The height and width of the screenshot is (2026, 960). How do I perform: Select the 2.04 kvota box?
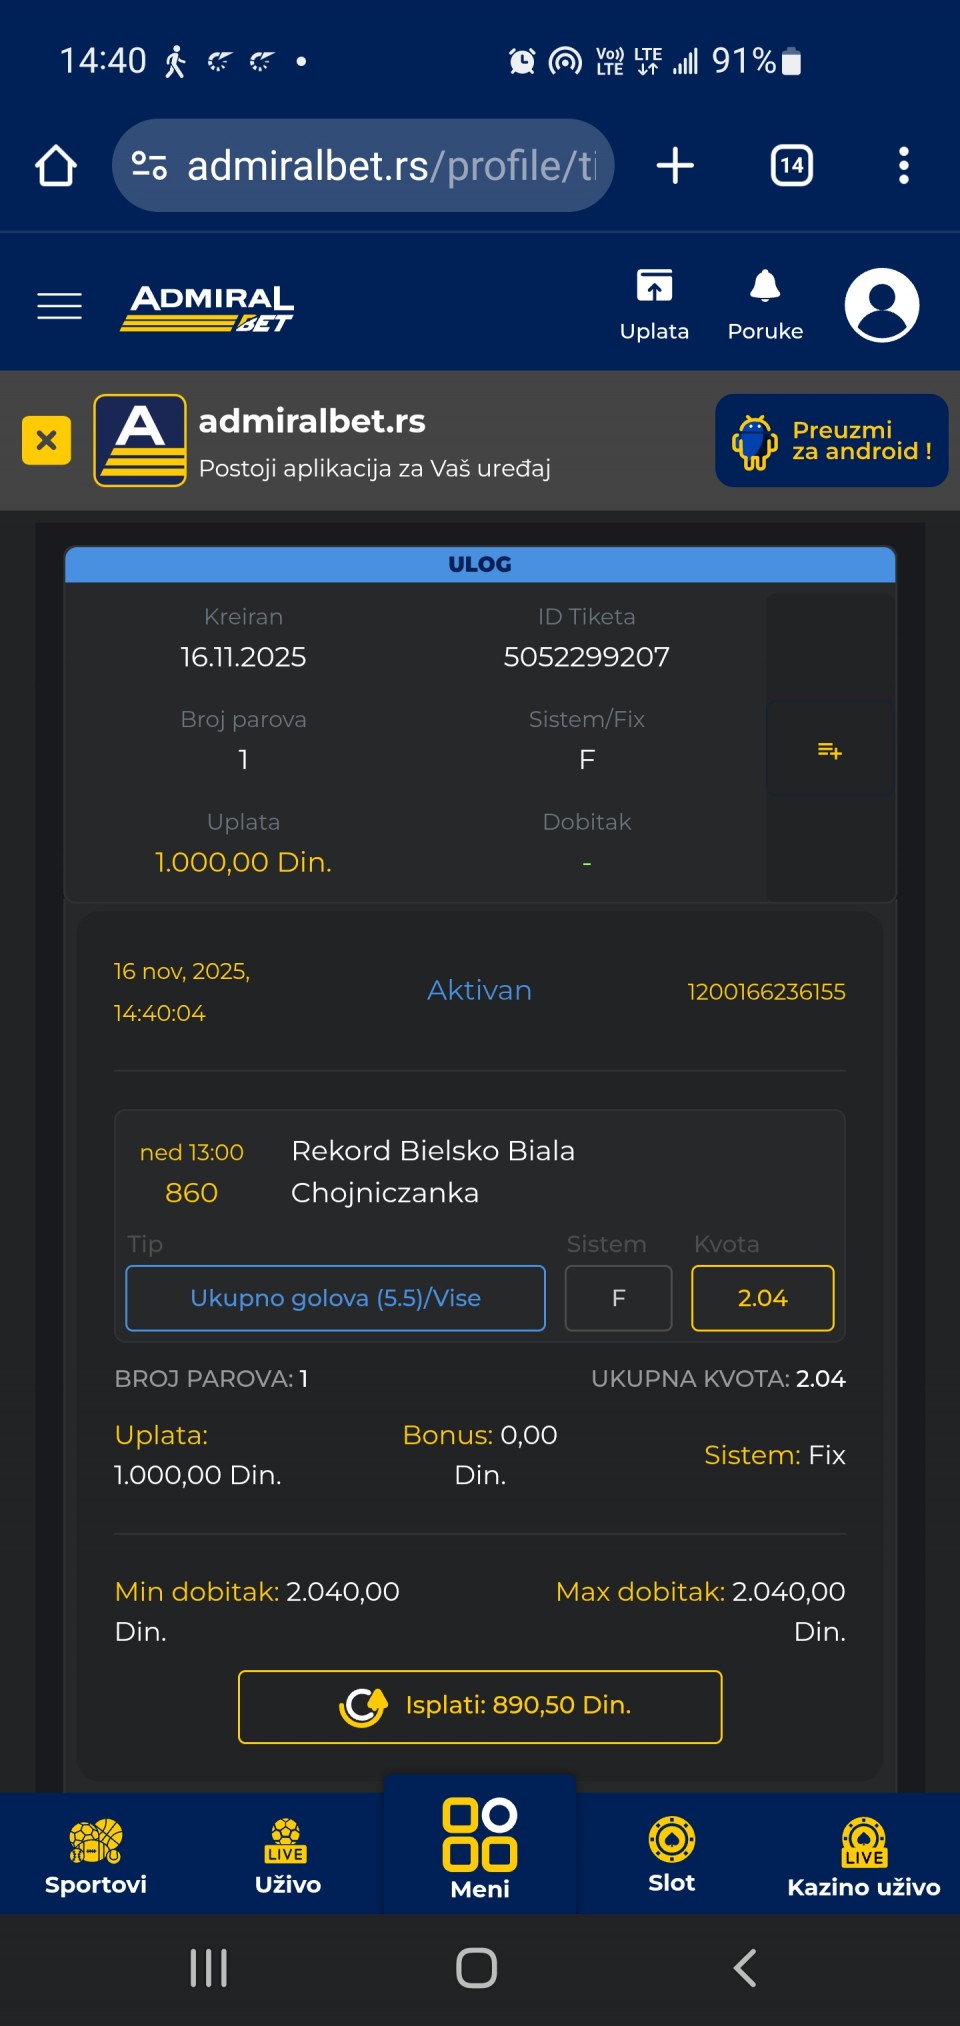(762, 1298)
